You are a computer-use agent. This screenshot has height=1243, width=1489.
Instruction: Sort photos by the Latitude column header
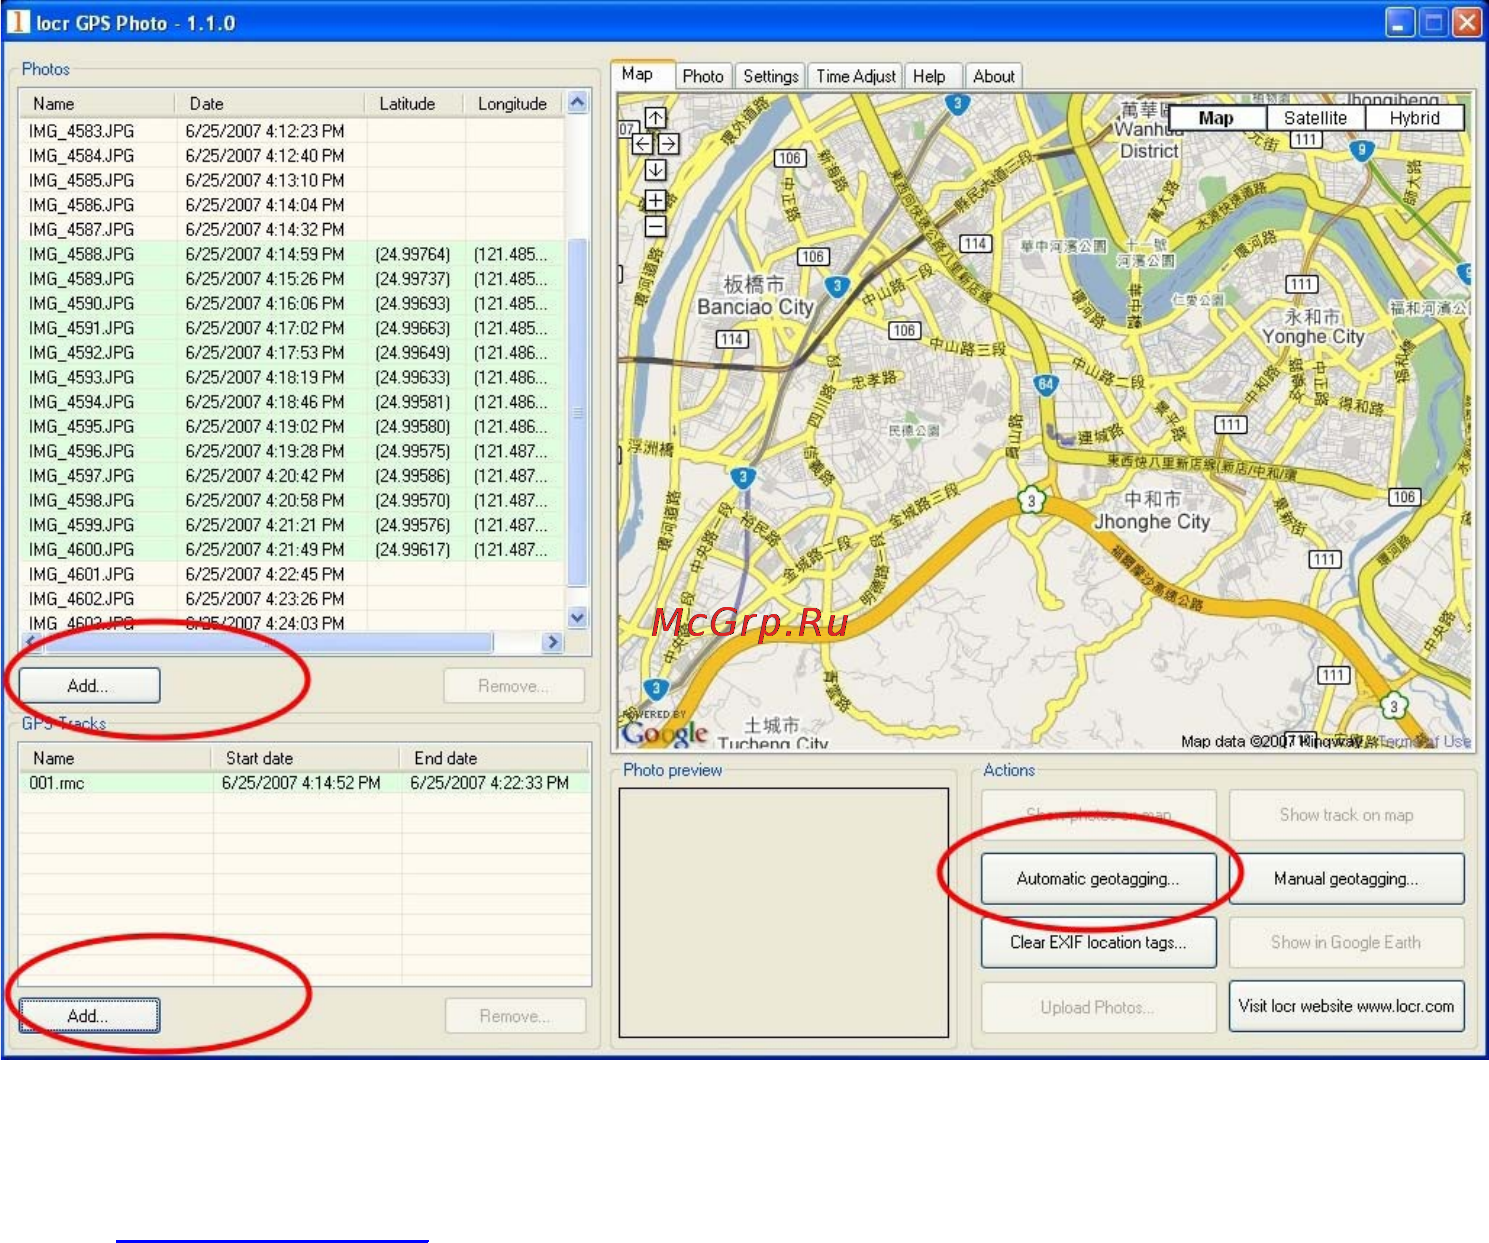415,103
